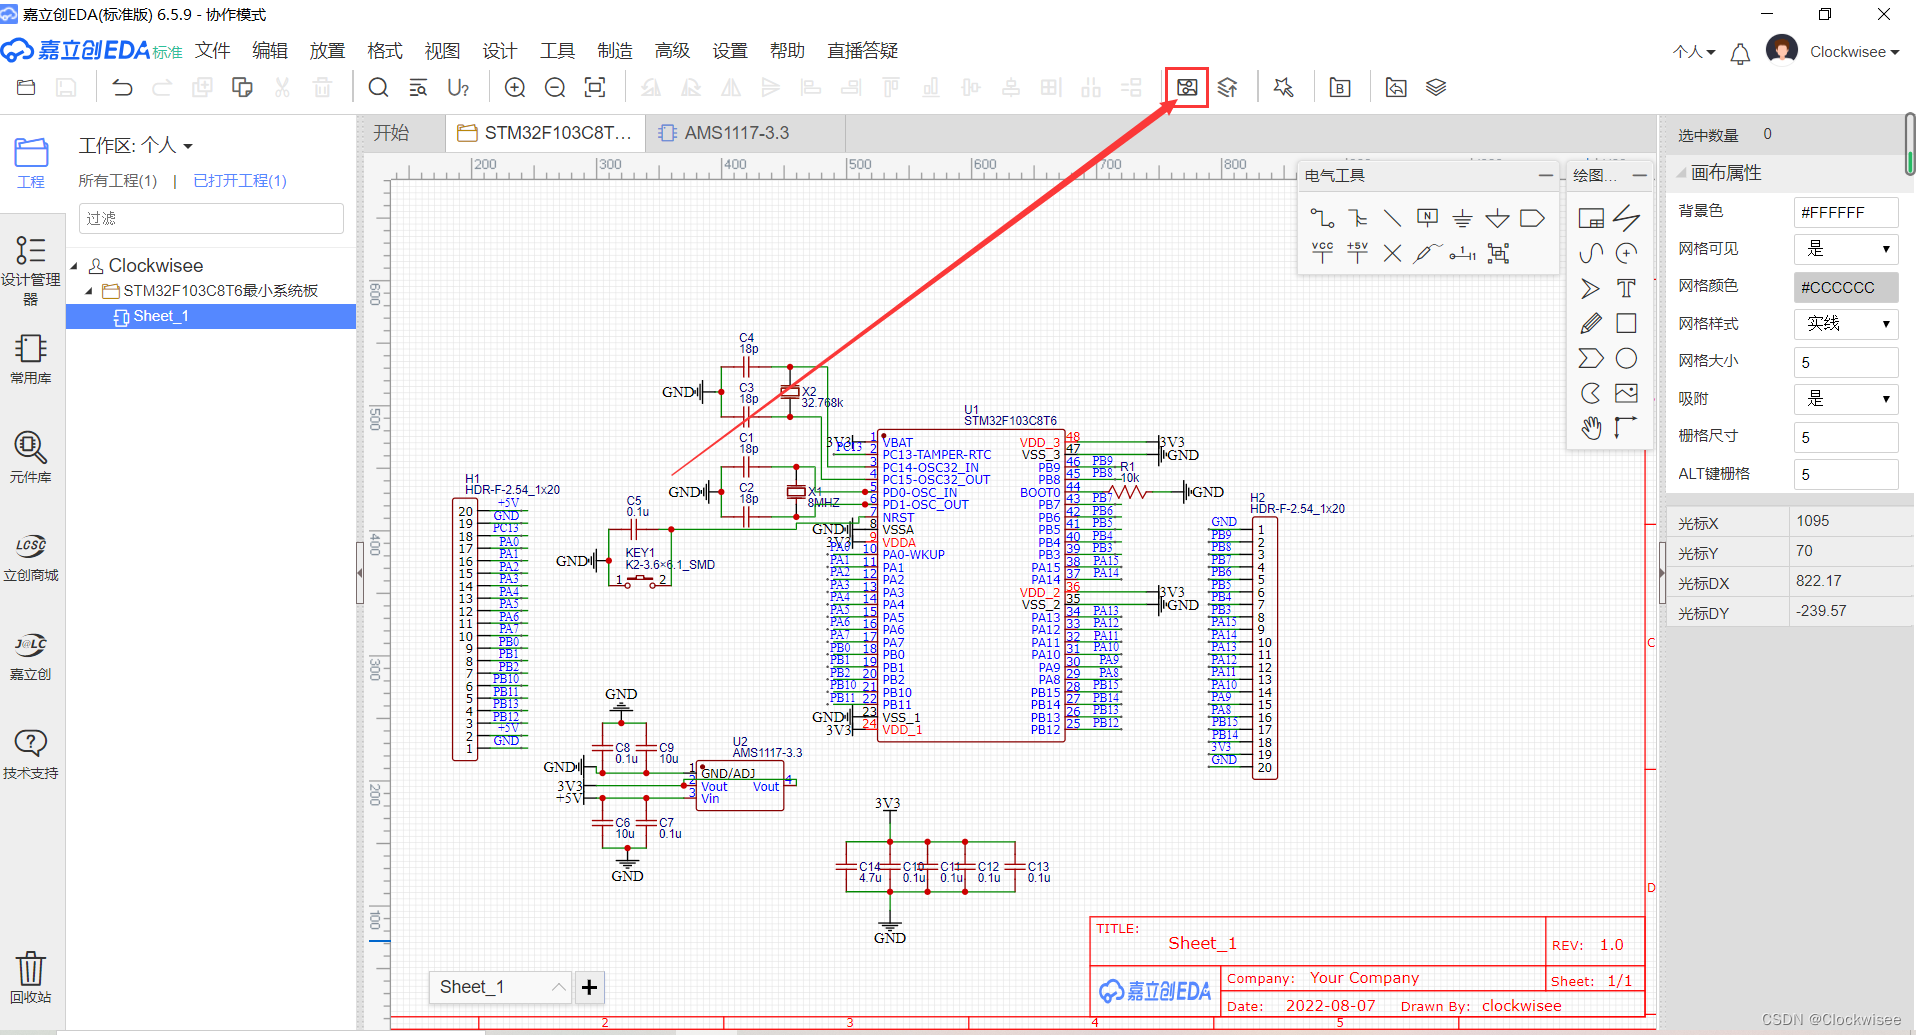Open the 常用库 common library sidebar panel

click(x=31, y=360)
